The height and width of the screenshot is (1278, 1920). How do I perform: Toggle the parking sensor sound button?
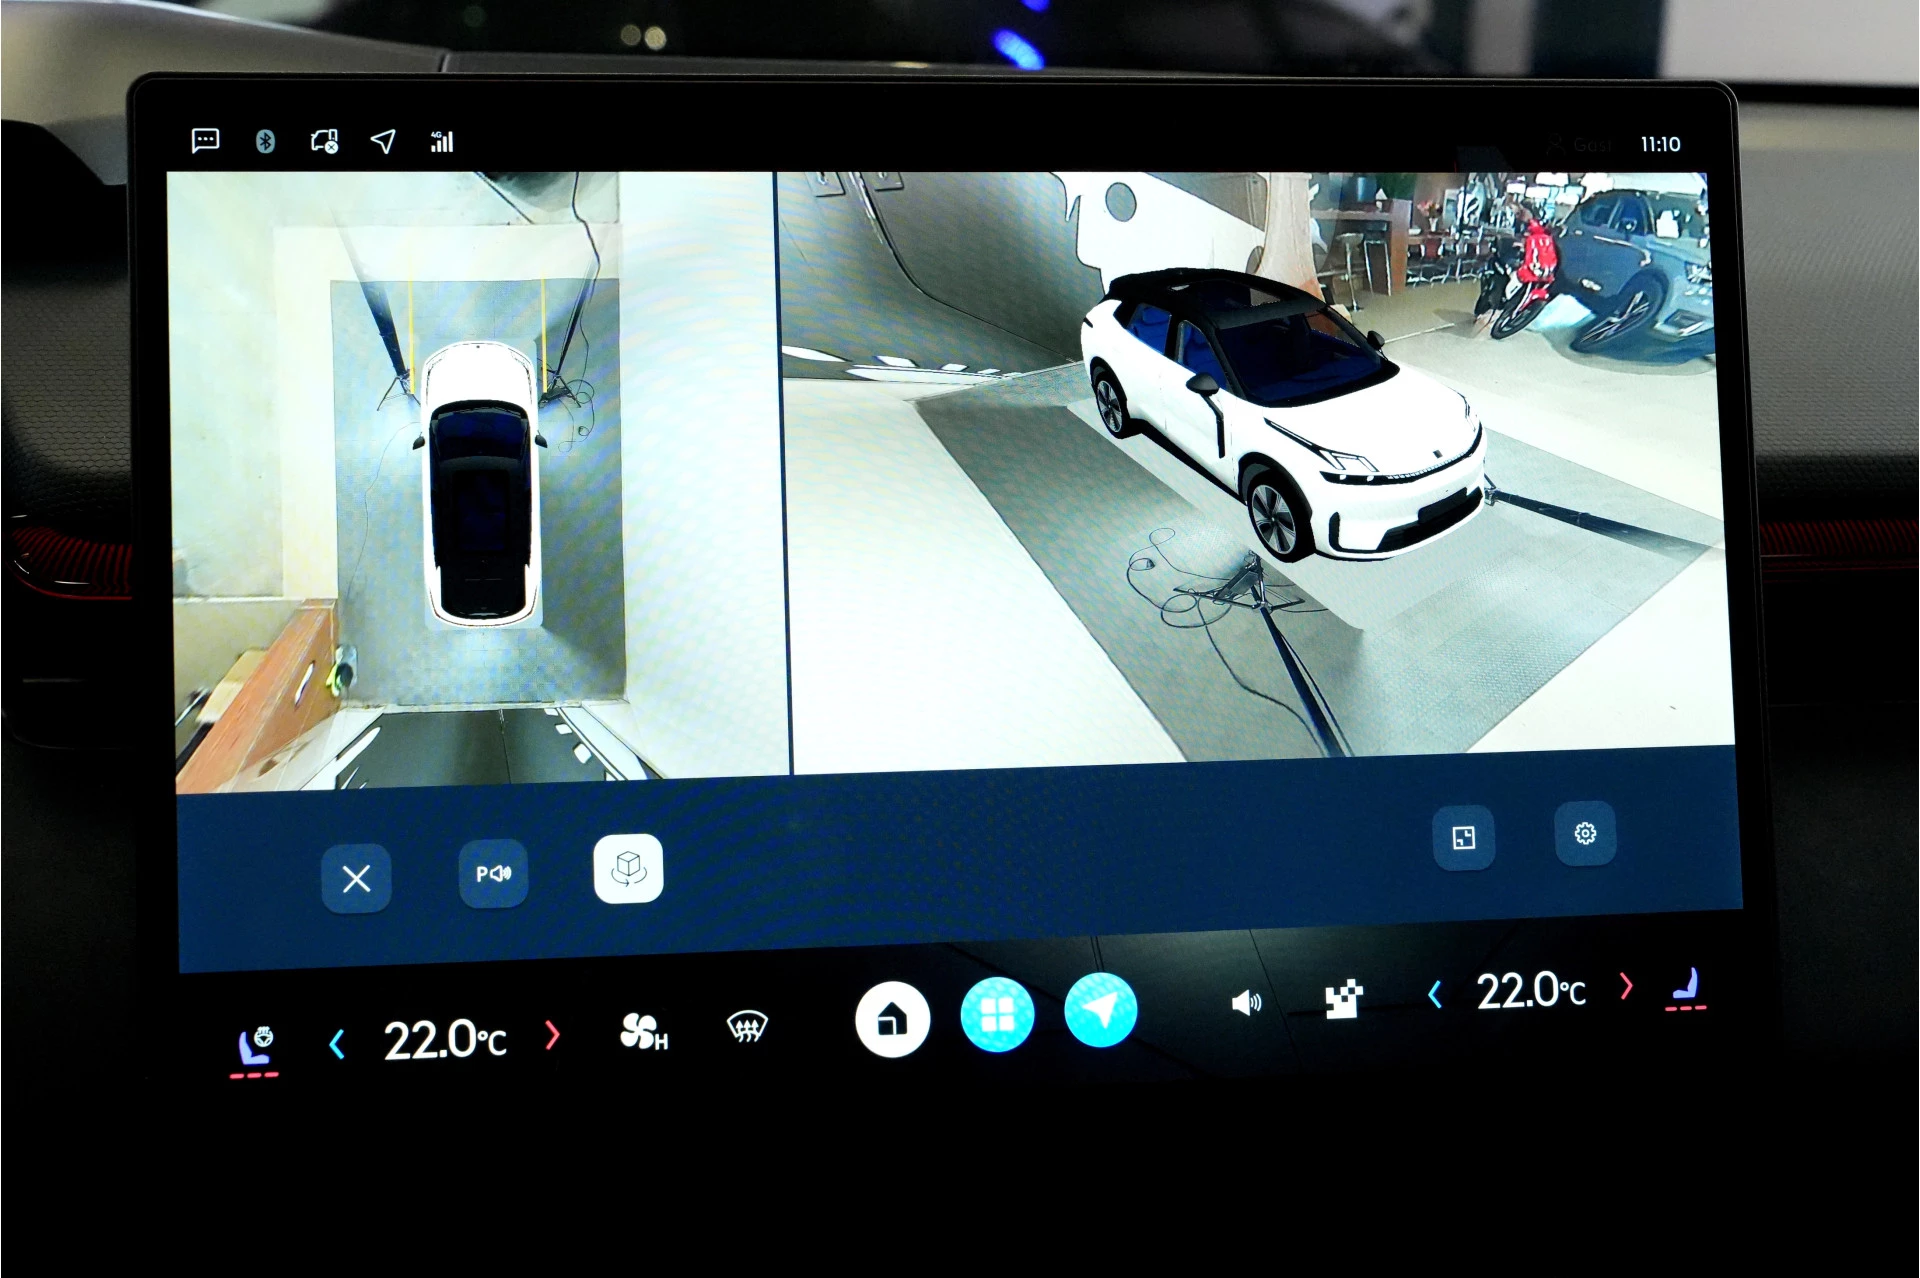pos(493,874)
